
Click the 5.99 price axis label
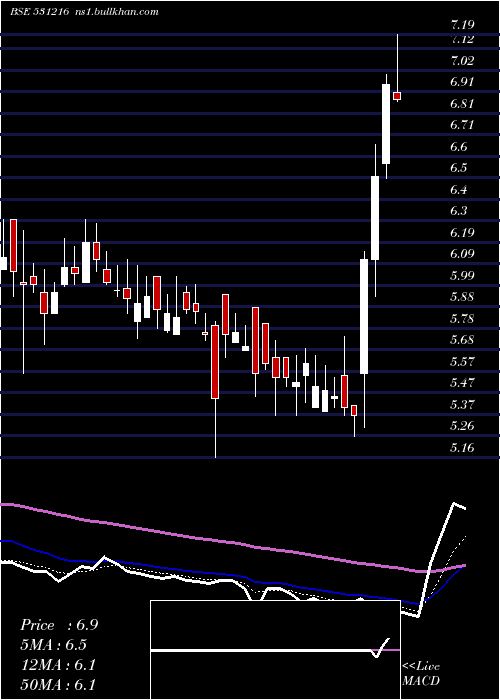point(462,275)
